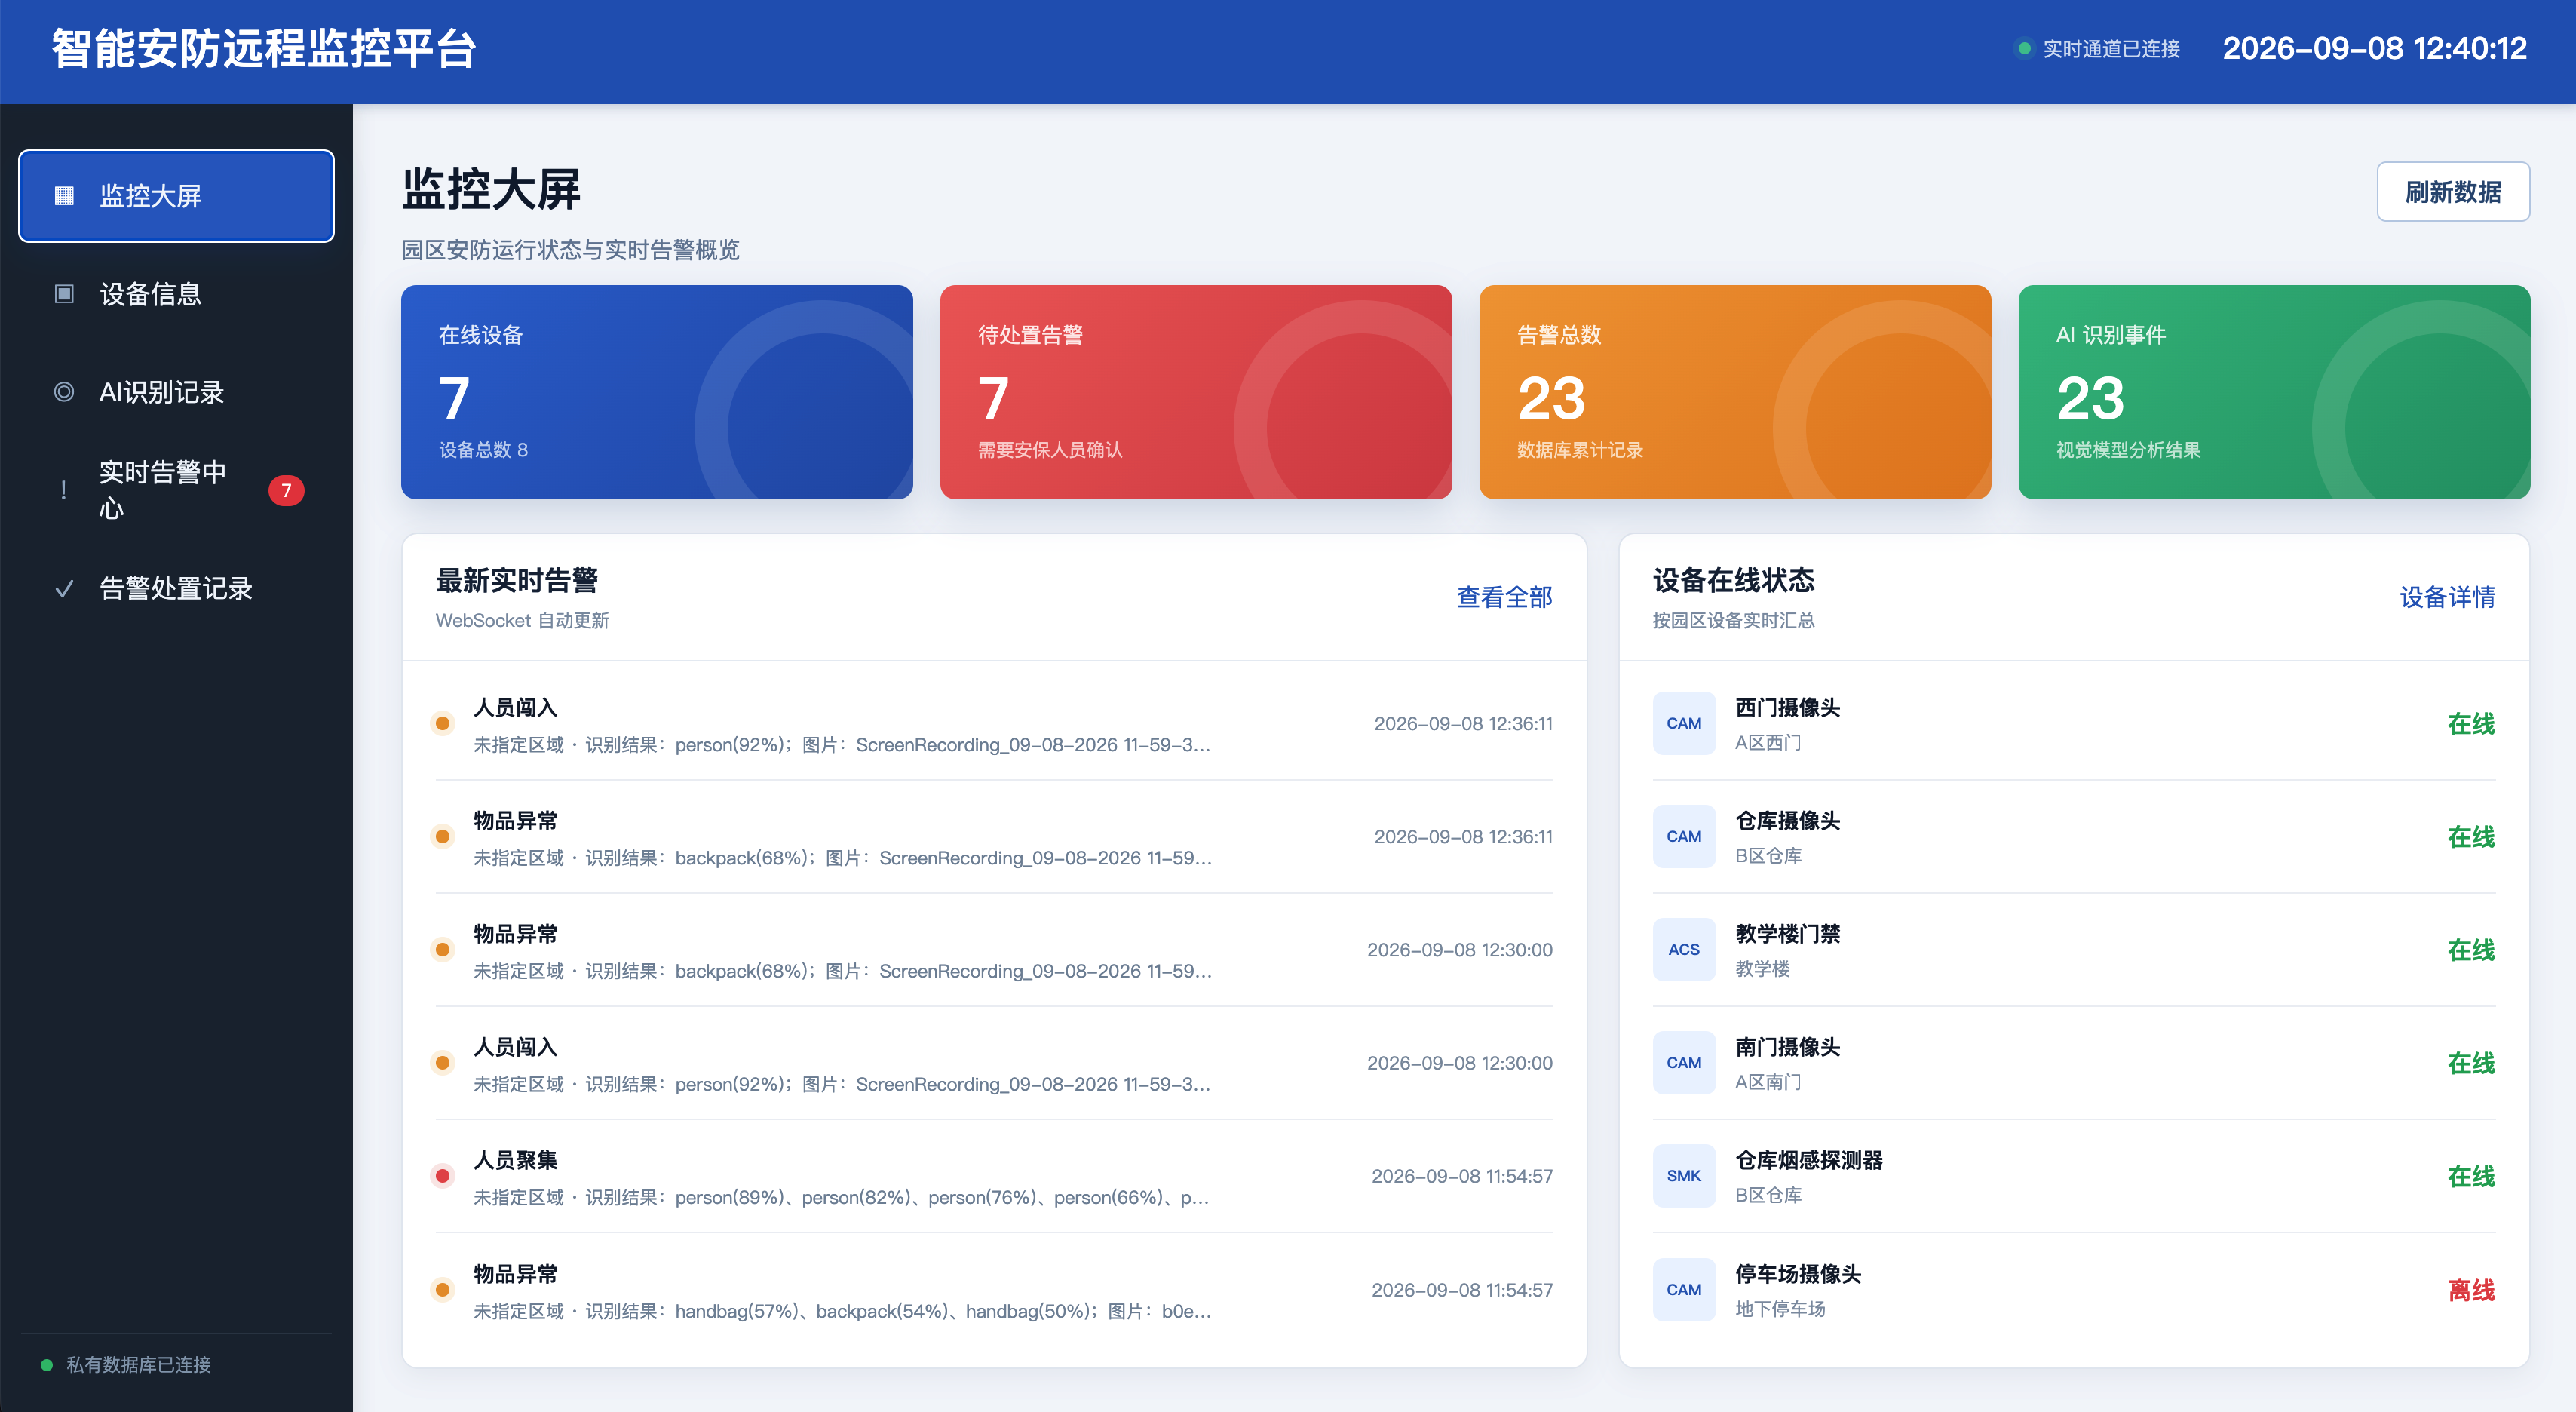This screenshot has width=2576, height=1412.
Task: Open 告警处置记录 in the sidebar
Action: click(176, 588)
